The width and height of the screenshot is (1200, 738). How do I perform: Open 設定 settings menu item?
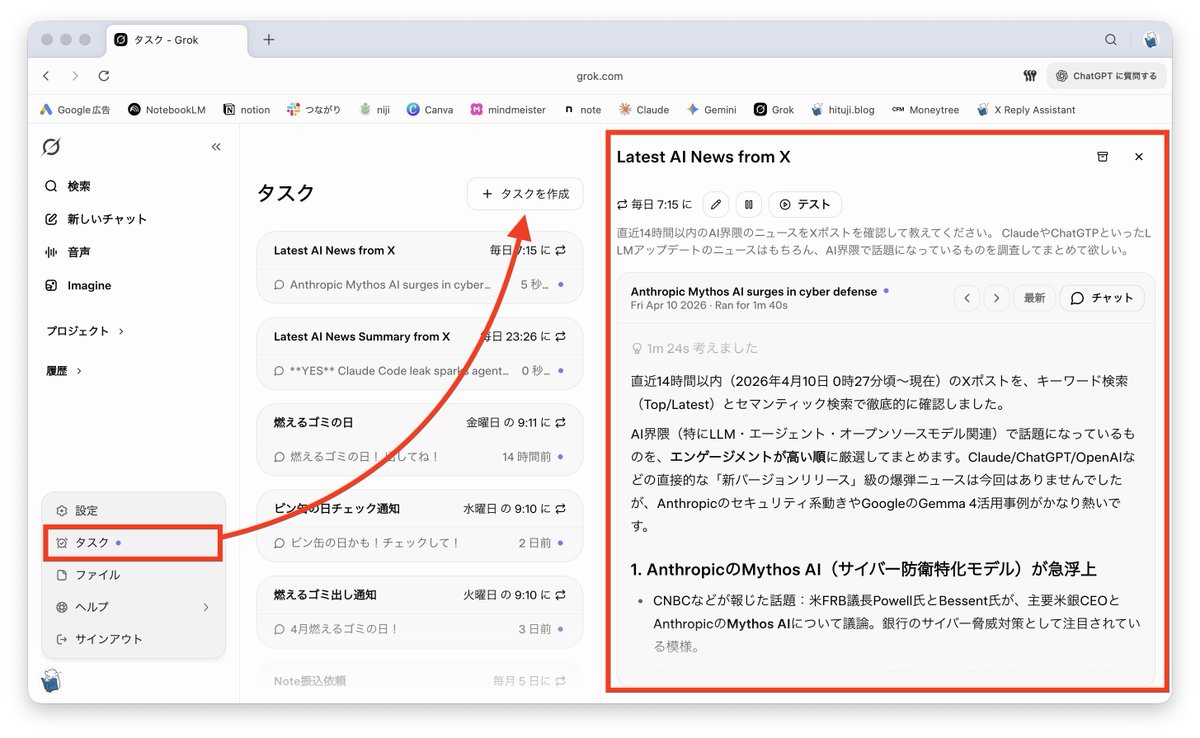(x=133, y=510)
